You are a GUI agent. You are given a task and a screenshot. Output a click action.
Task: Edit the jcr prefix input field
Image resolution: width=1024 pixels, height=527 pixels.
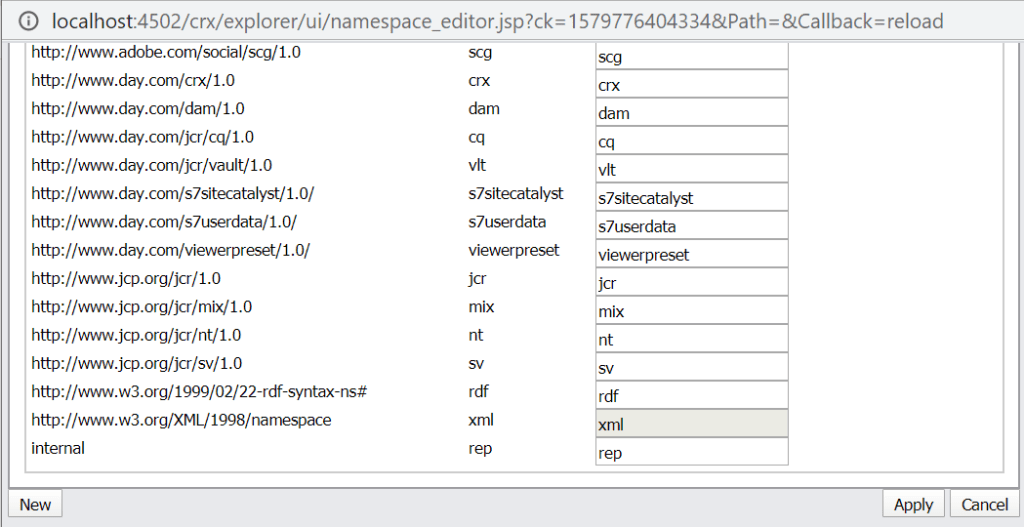point(691,283)
